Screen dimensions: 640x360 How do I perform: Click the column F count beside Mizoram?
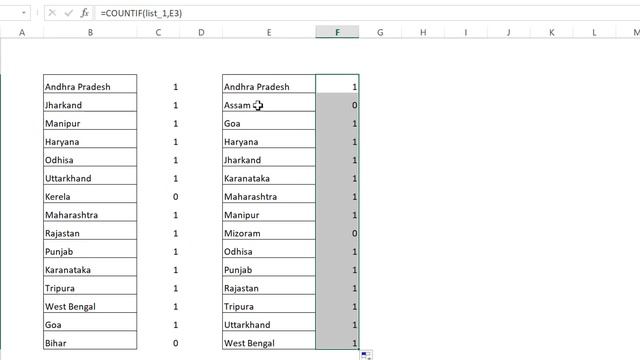coord(338,231)
